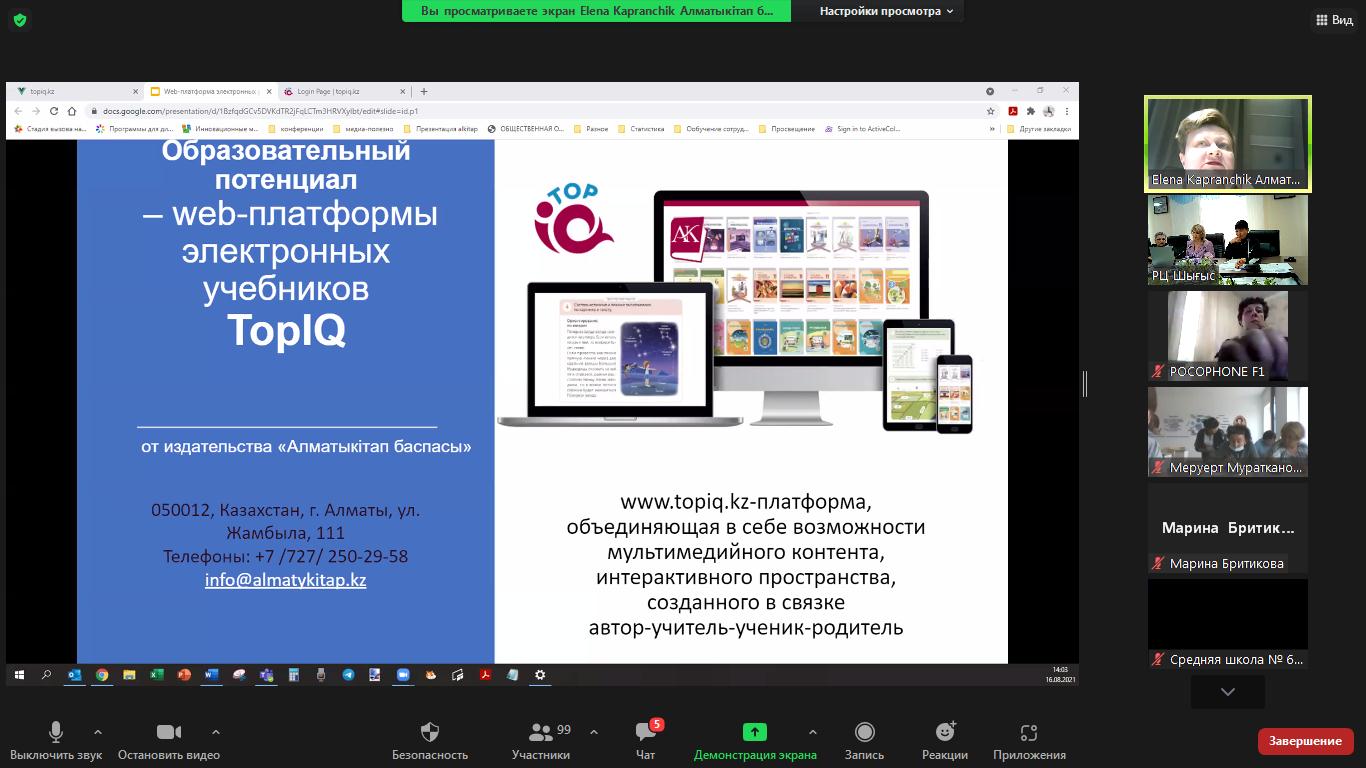This screenshot has height=768, width=1366.
Task: Start Демонстрация экрана screen sharing
Action: [x=755, y=741]
